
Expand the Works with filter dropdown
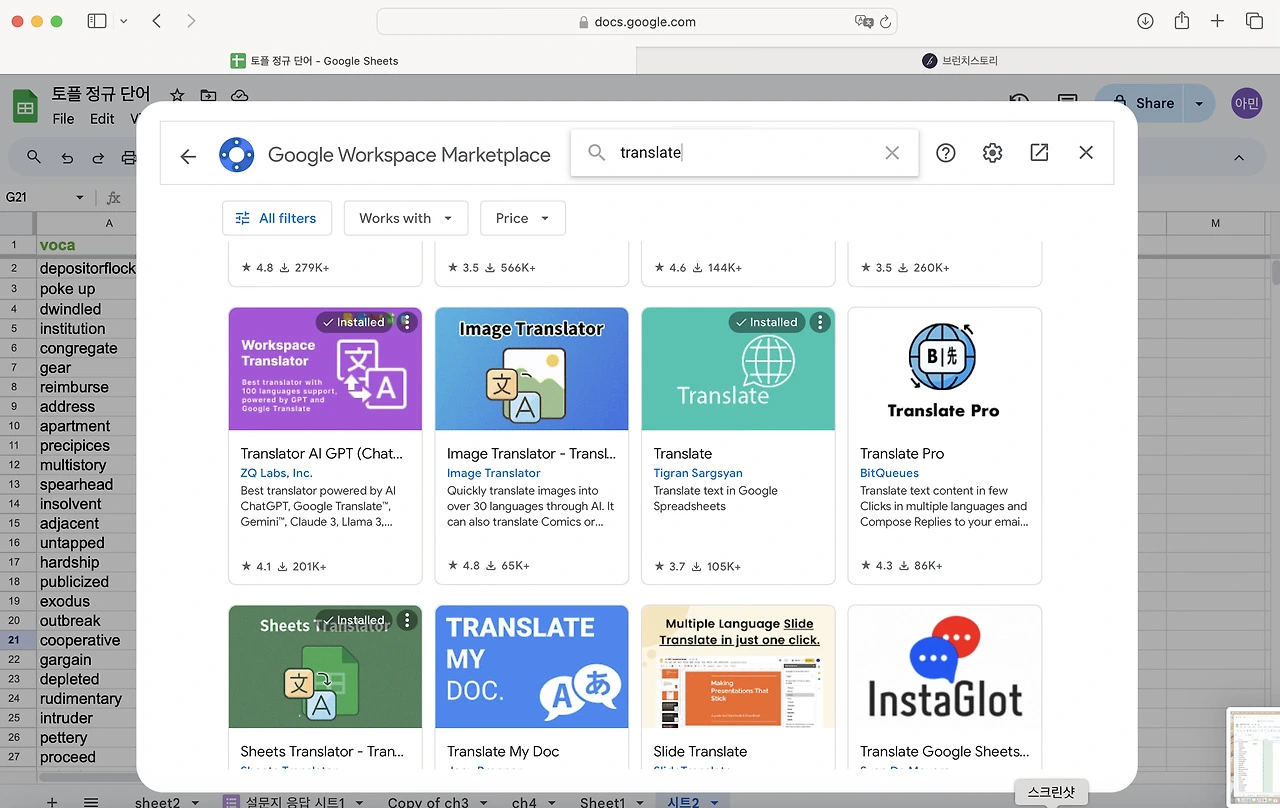point(405,218)
